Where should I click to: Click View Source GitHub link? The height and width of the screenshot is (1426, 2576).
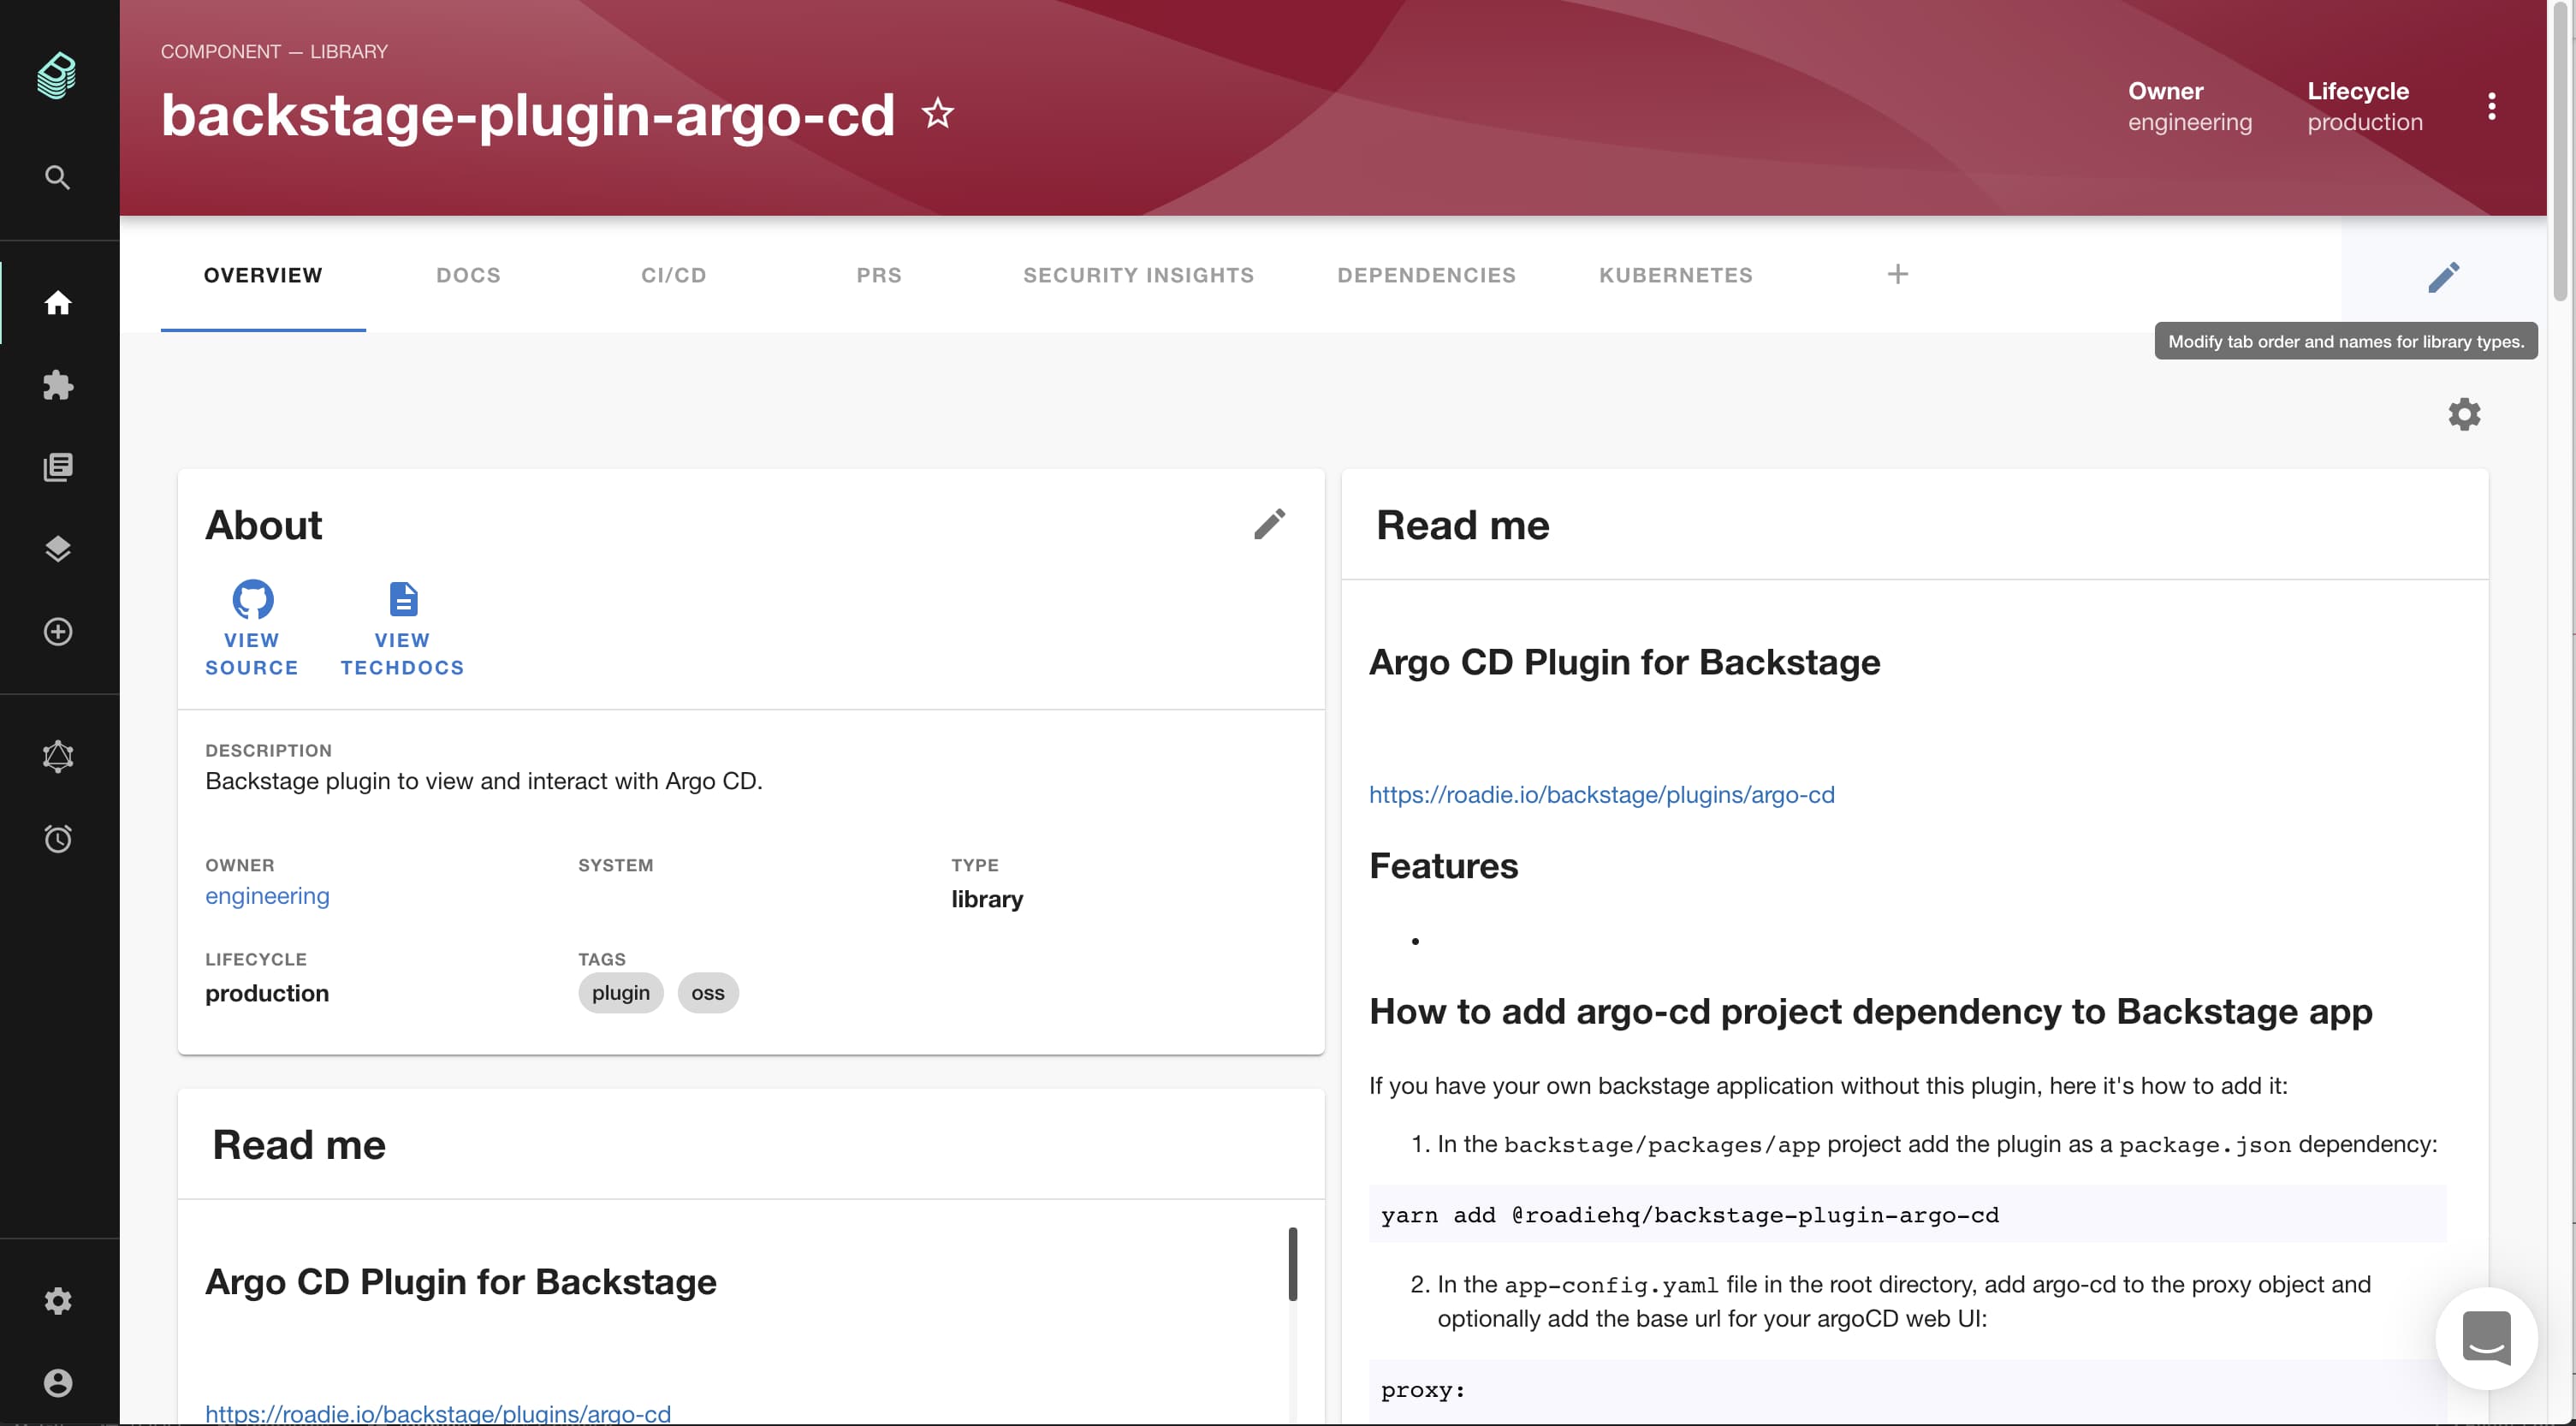coord(252,627)
